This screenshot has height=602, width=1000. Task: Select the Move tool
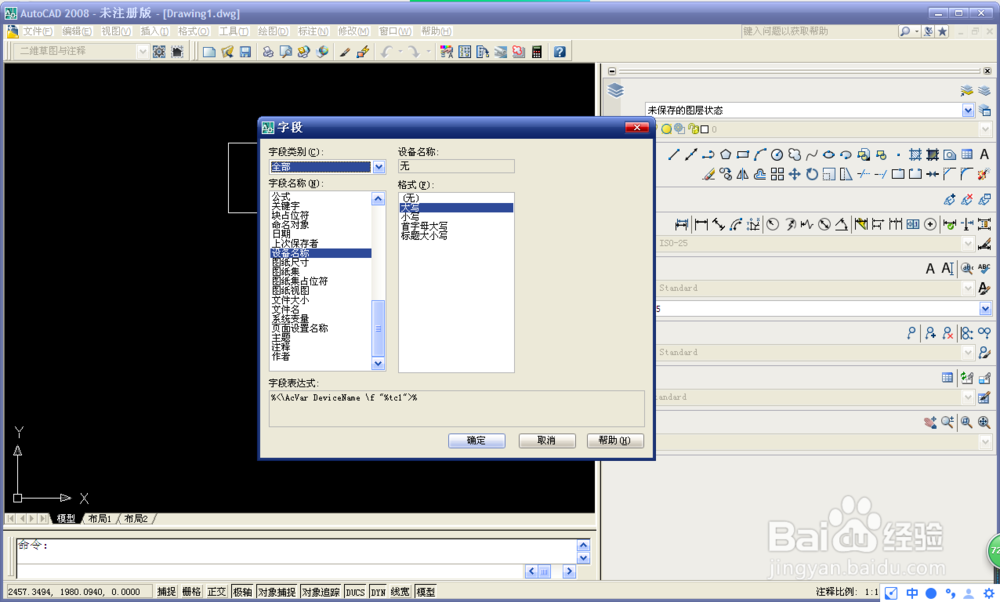(x=794, y=174)
